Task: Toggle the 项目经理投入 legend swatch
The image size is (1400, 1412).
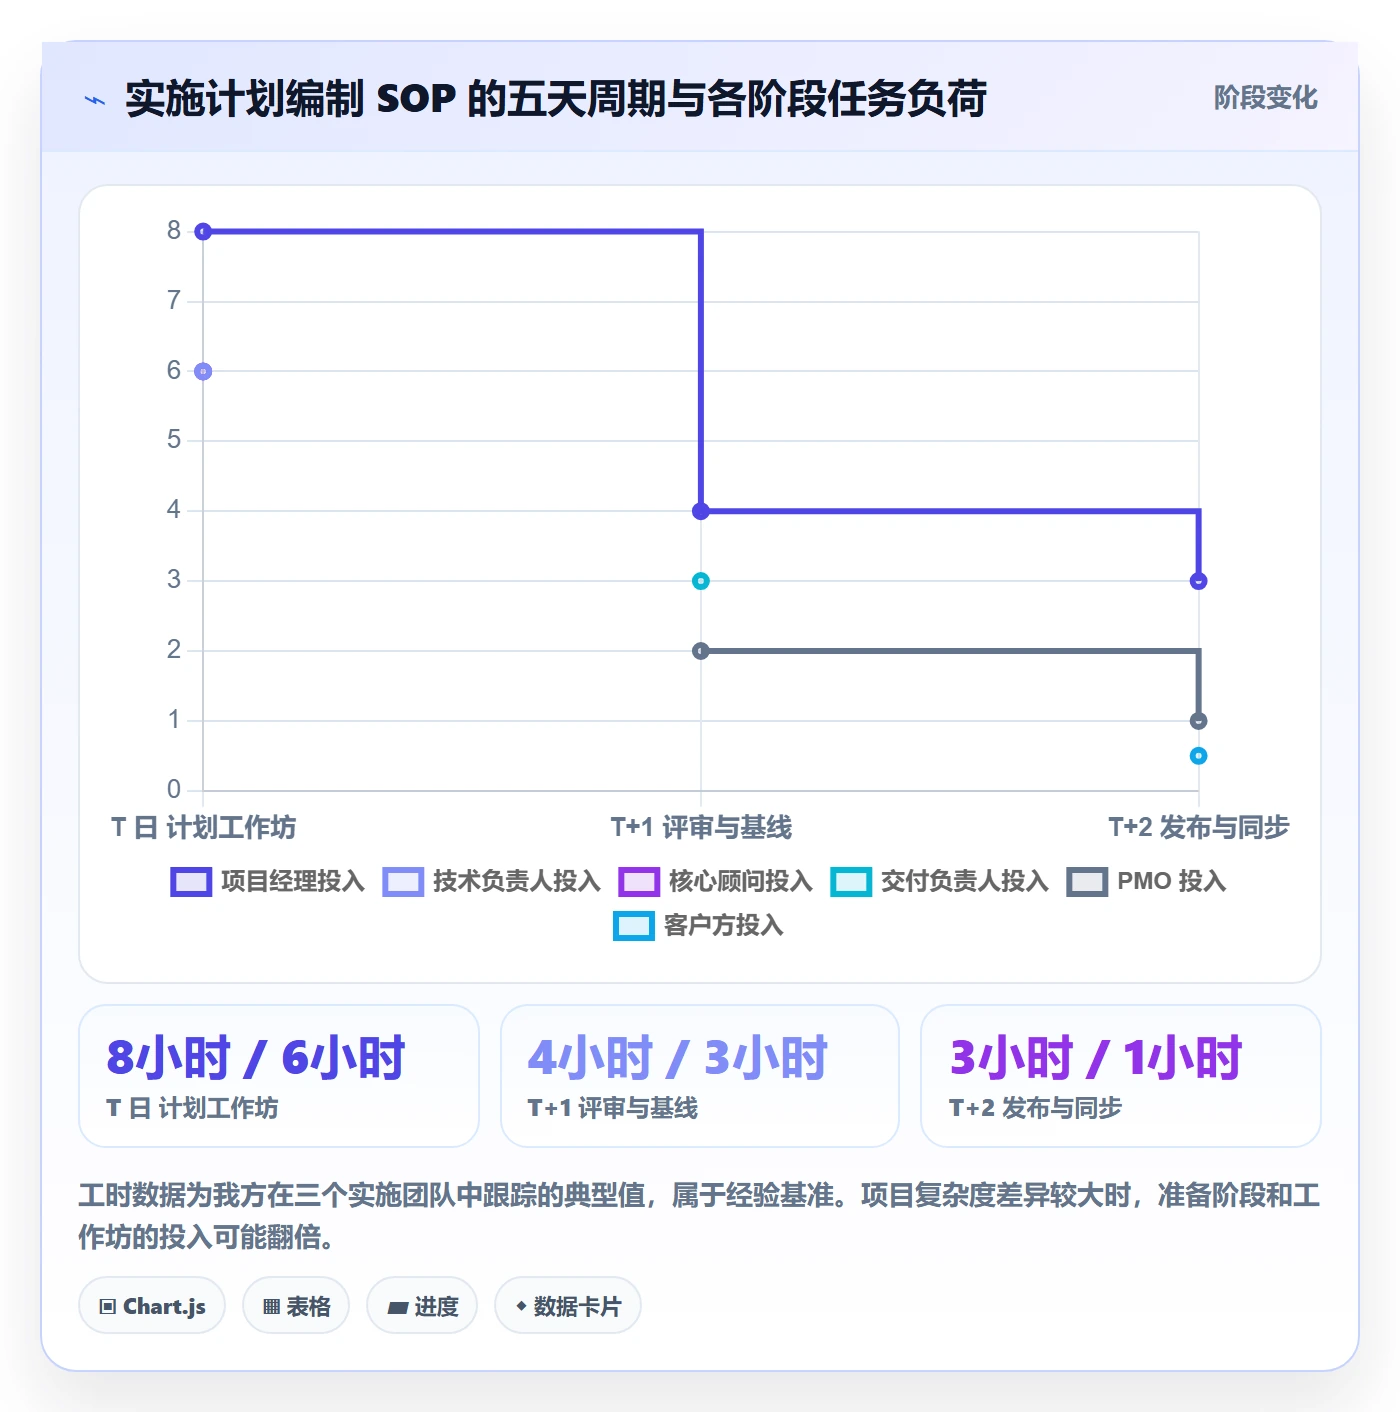Action: point(191,882)
